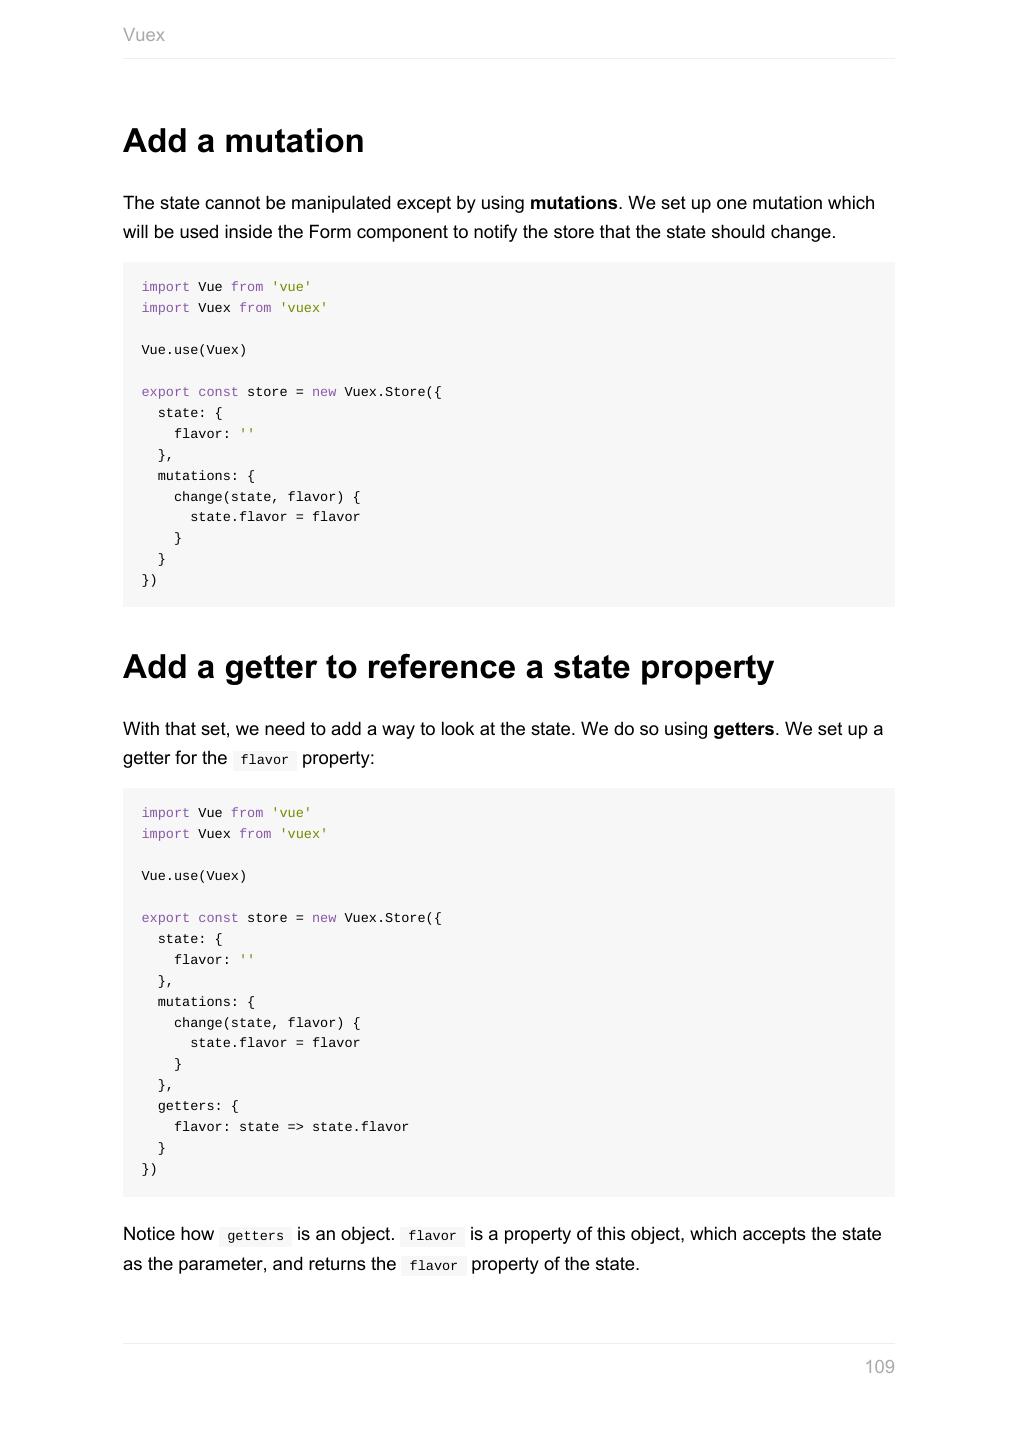Screen dimensions: 1019x1440
Task: Click the bold word "mutations" in first paragraph
Action: pos(573,203)
